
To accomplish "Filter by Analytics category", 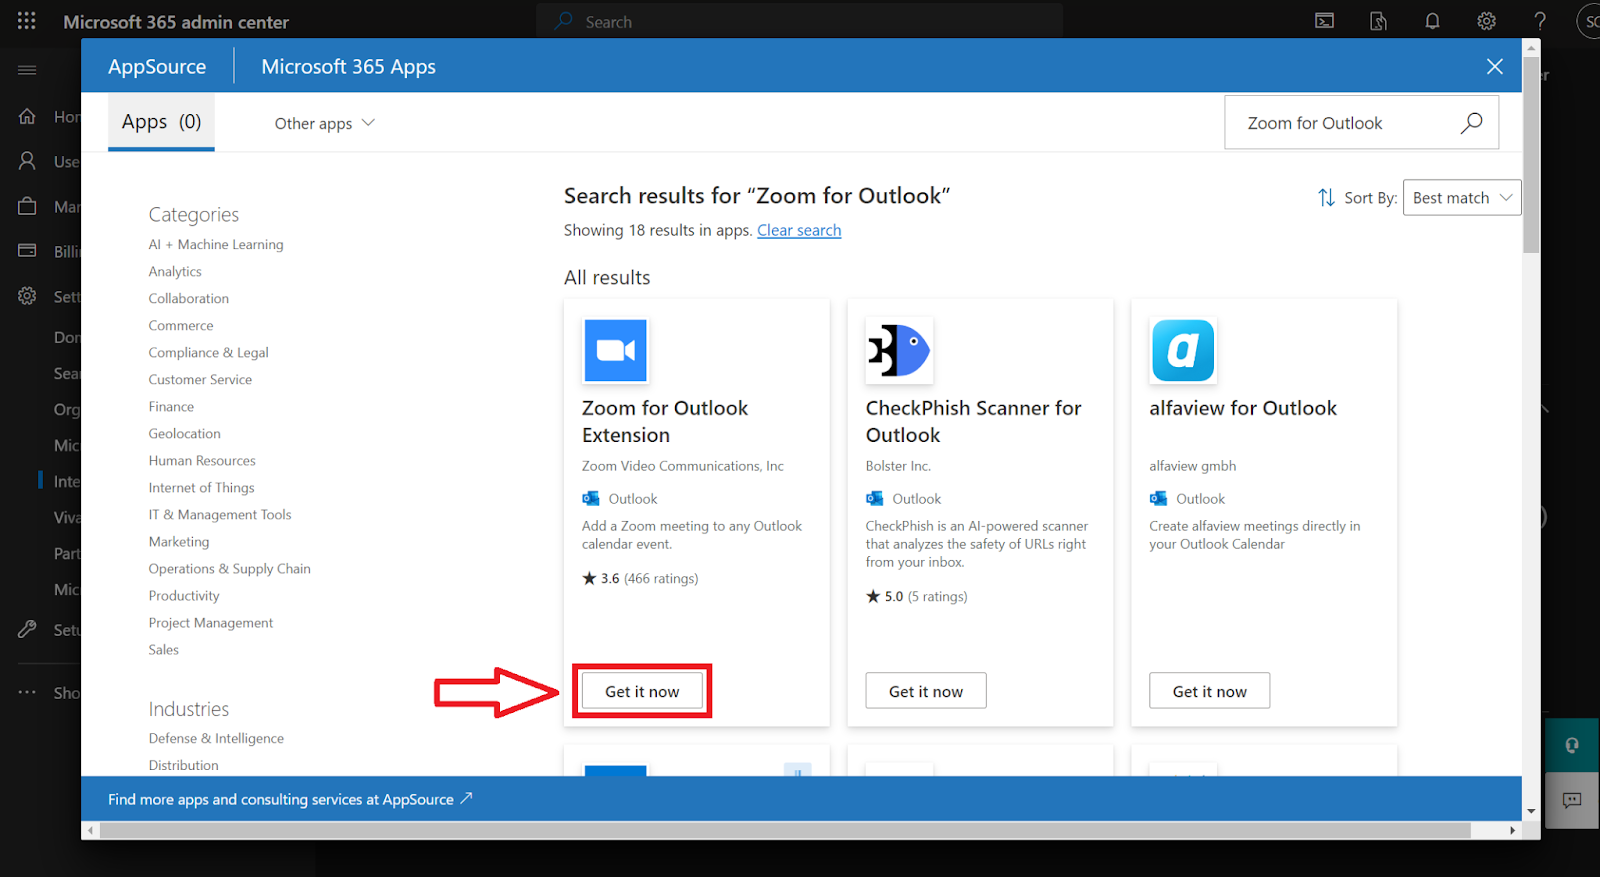I will tap(175, 271).
